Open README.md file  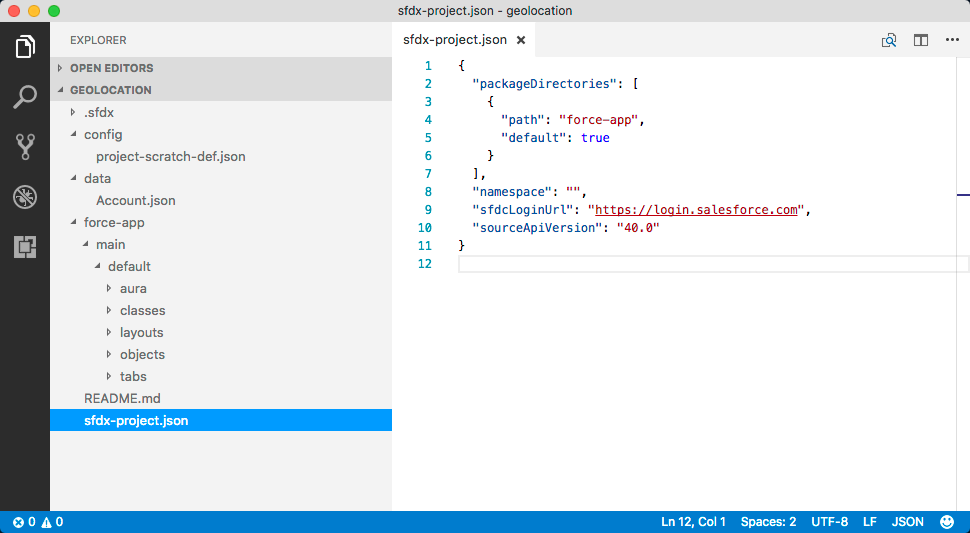point(122,398)
